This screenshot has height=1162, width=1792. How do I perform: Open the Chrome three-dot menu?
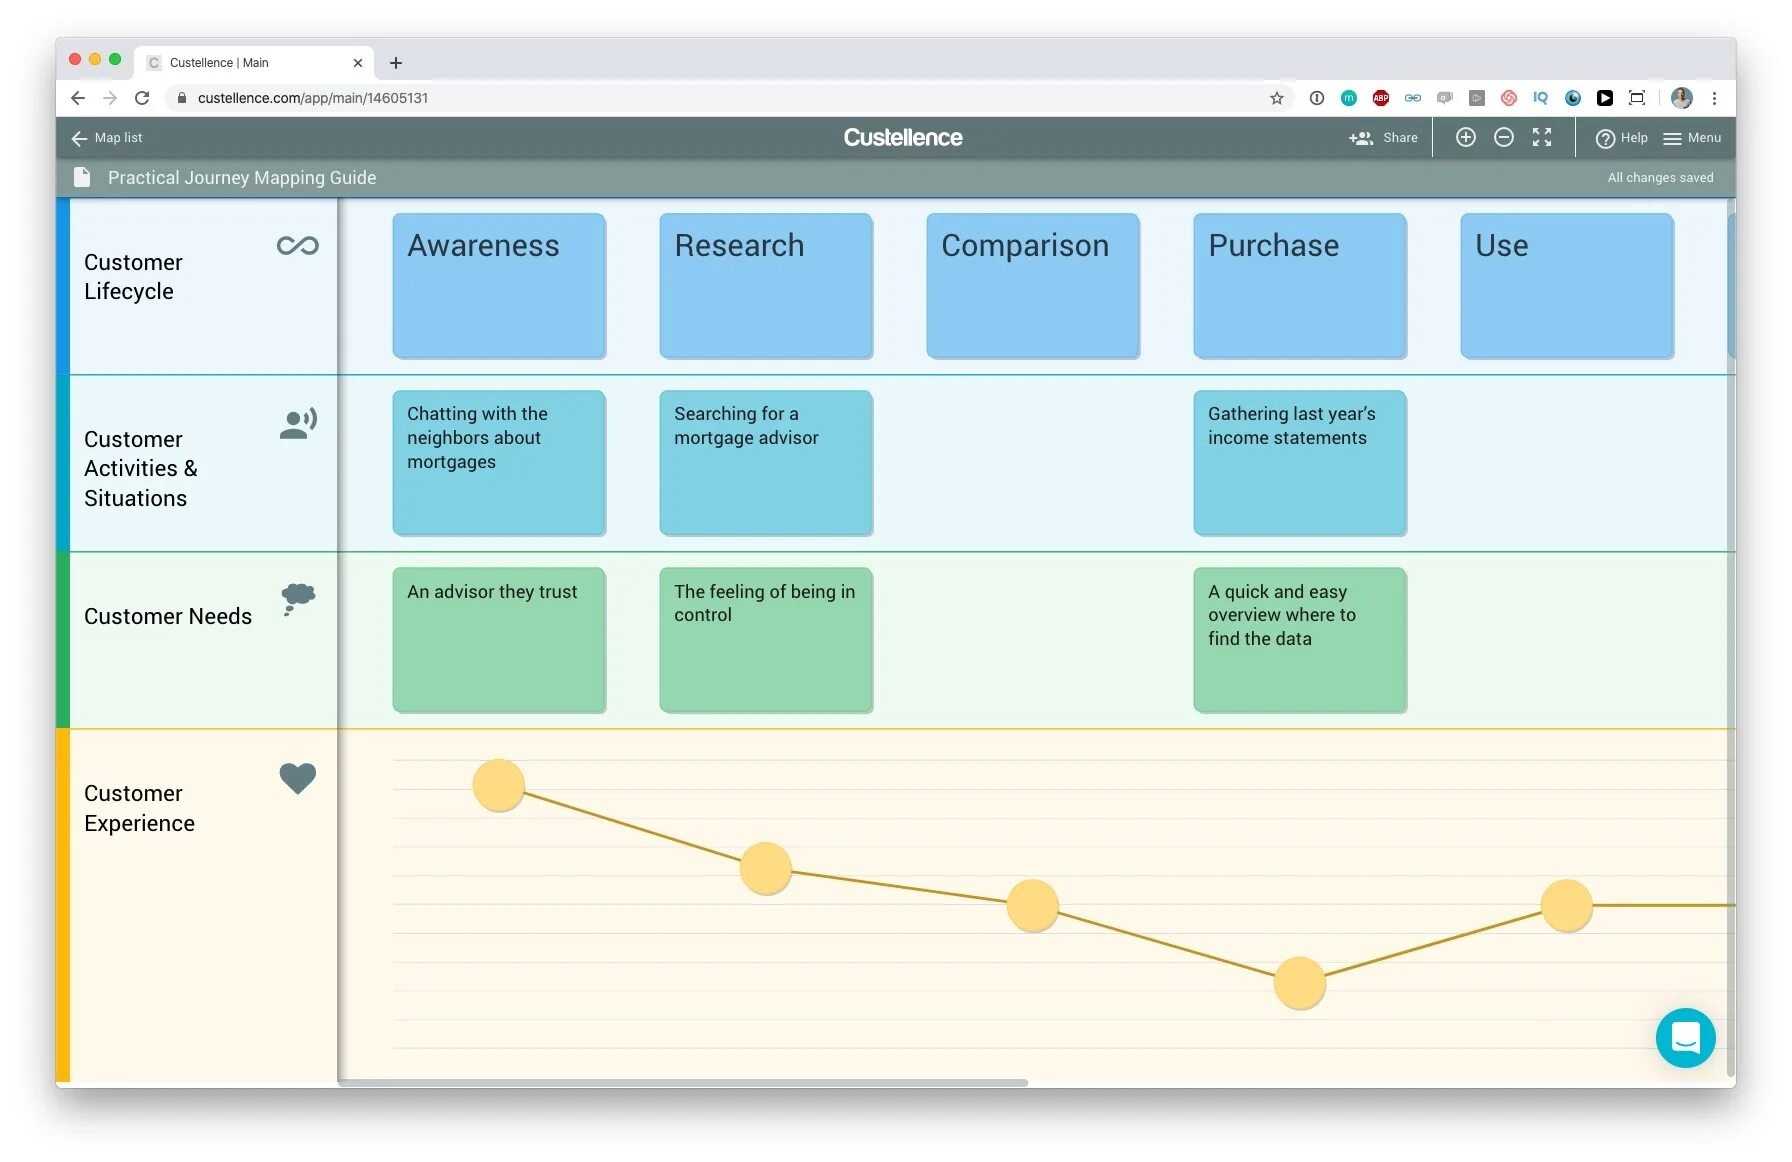(x=1714, y=98)
